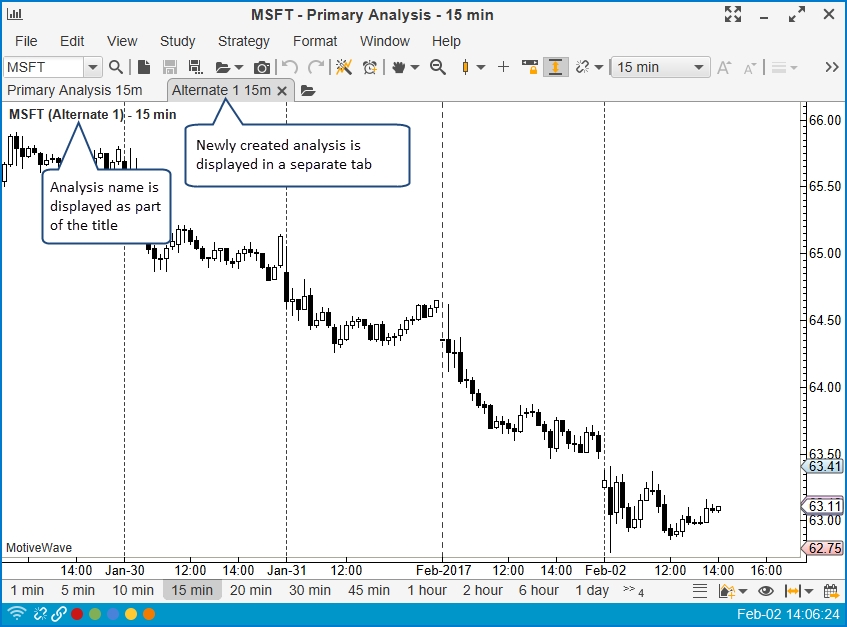Click the chart link chain icon
The height and width of the screenshot is (627, 847).
pyautogui.click(x=582, y=67)
